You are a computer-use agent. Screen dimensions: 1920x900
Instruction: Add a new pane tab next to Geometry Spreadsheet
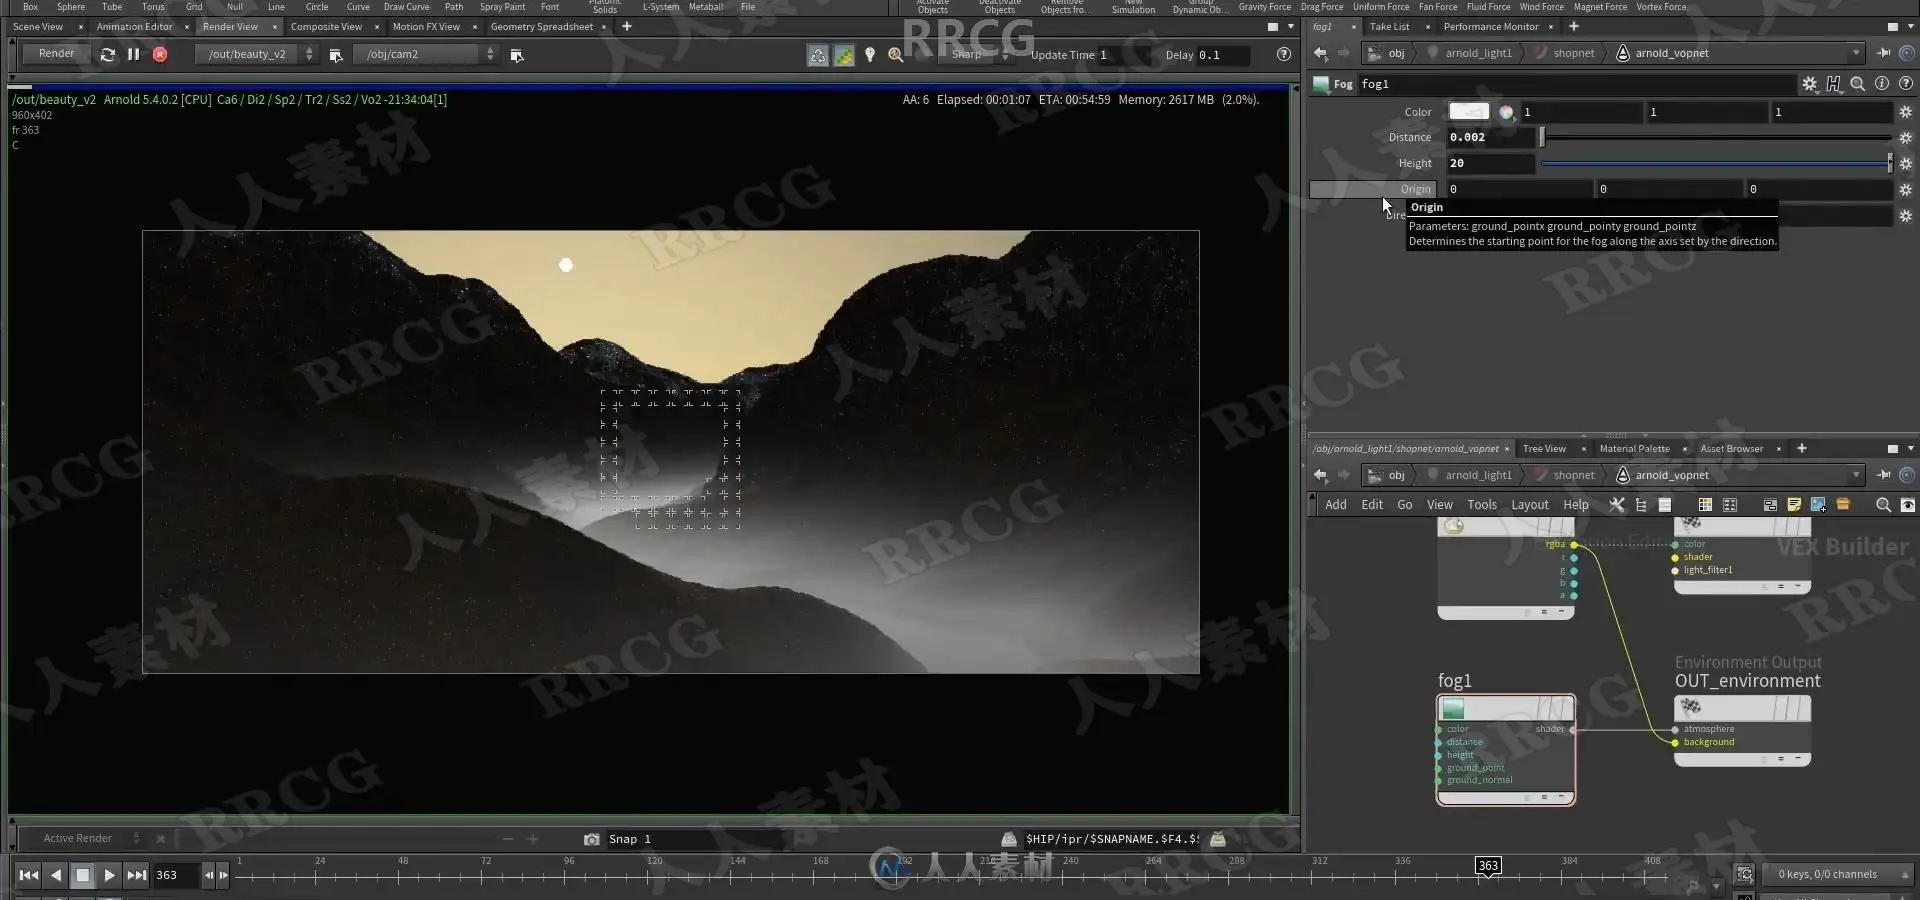click(x=627, y=26)
